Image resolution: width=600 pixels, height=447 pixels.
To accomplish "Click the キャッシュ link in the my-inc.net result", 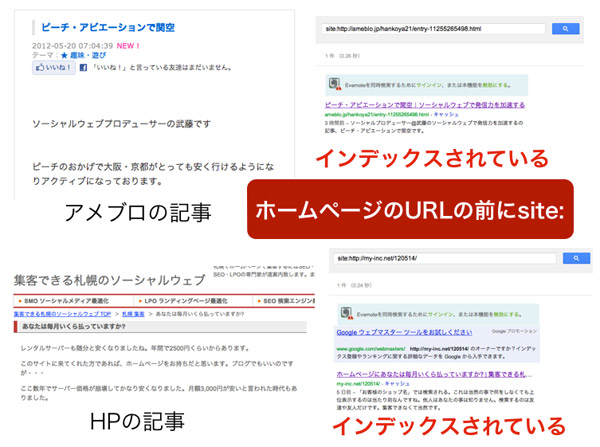I will 397,383.
